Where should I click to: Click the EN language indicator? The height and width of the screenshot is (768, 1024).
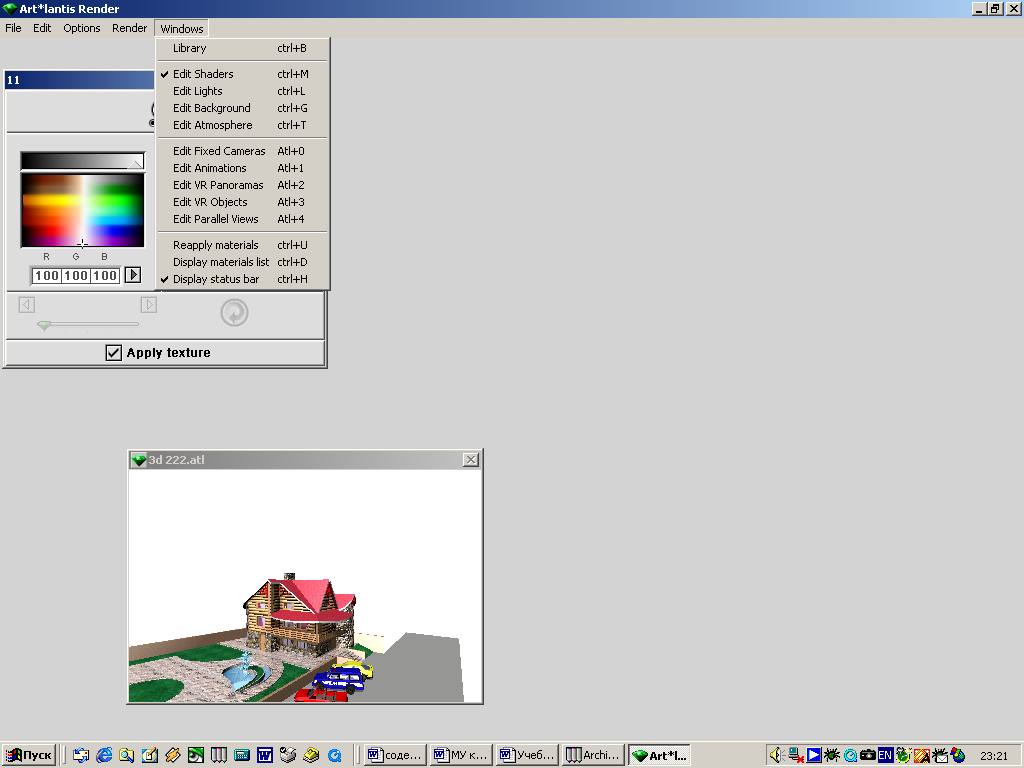(885, 755)
